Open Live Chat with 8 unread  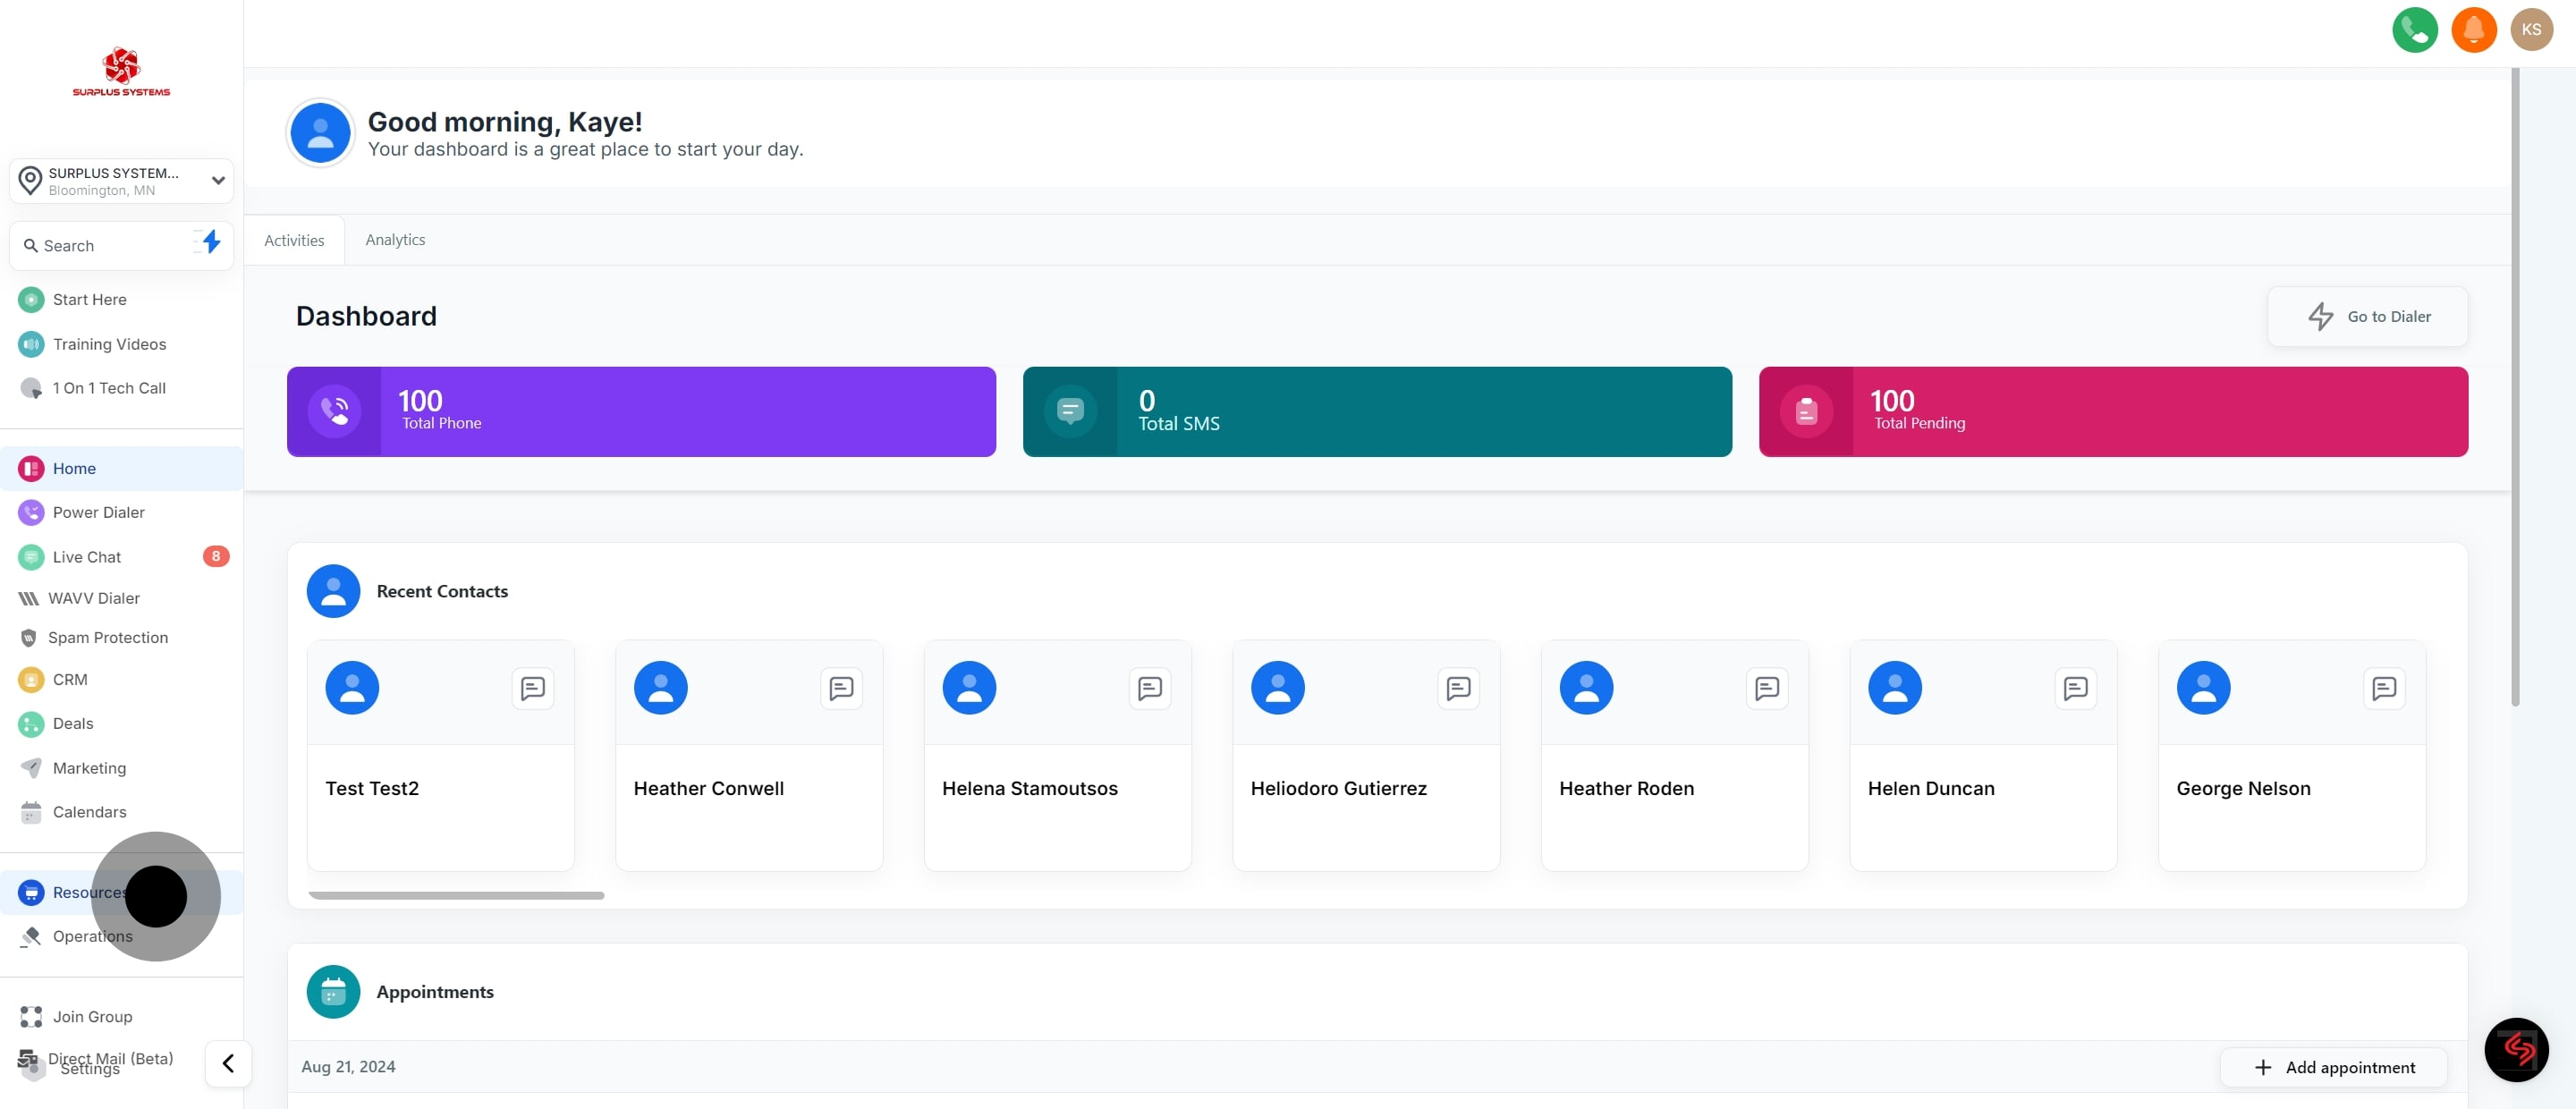tap(87, 557)
